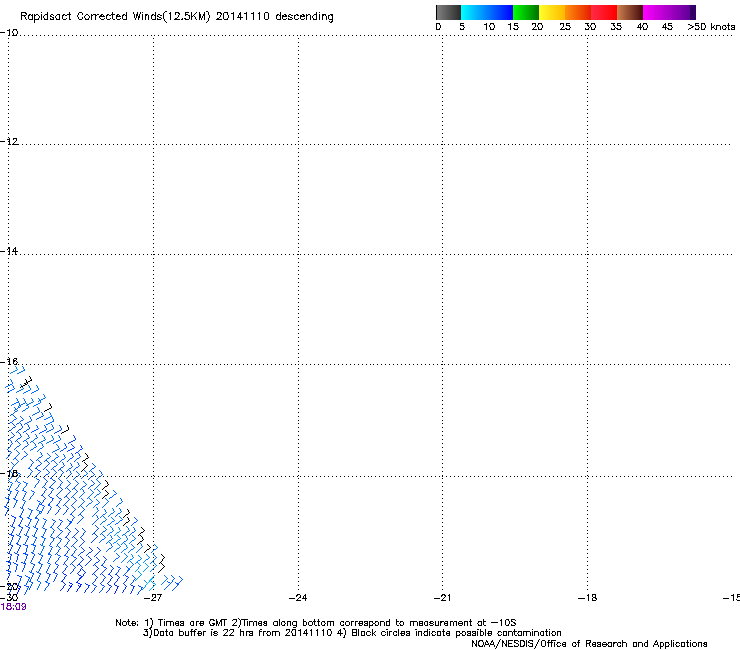
Task: Click the longitude label '-18' on bottom axis
Action: (x=587, y=598)
